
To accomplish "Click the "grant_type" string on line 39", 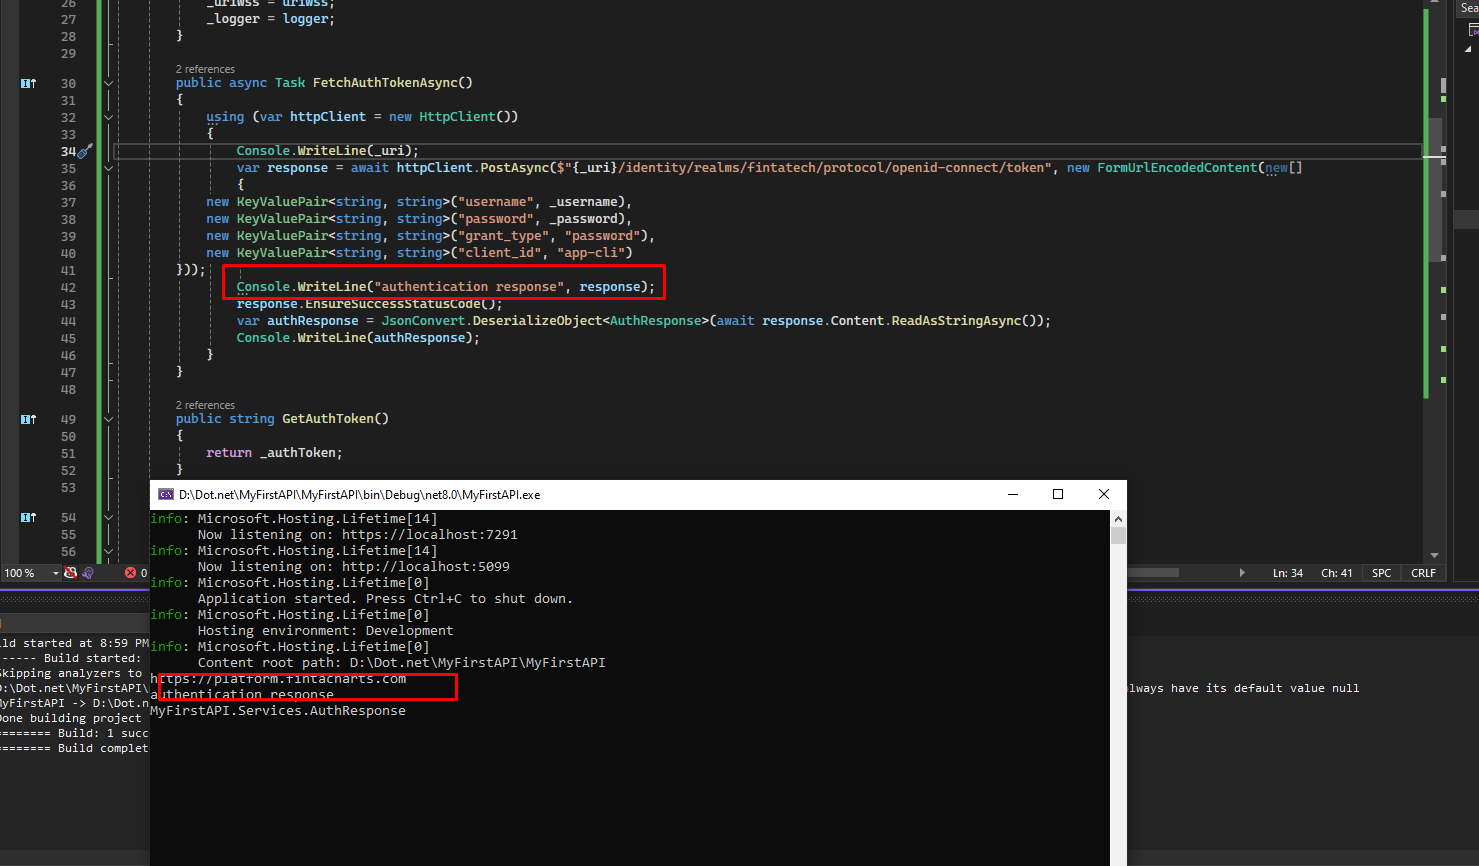I will click(x=503, y=236).
